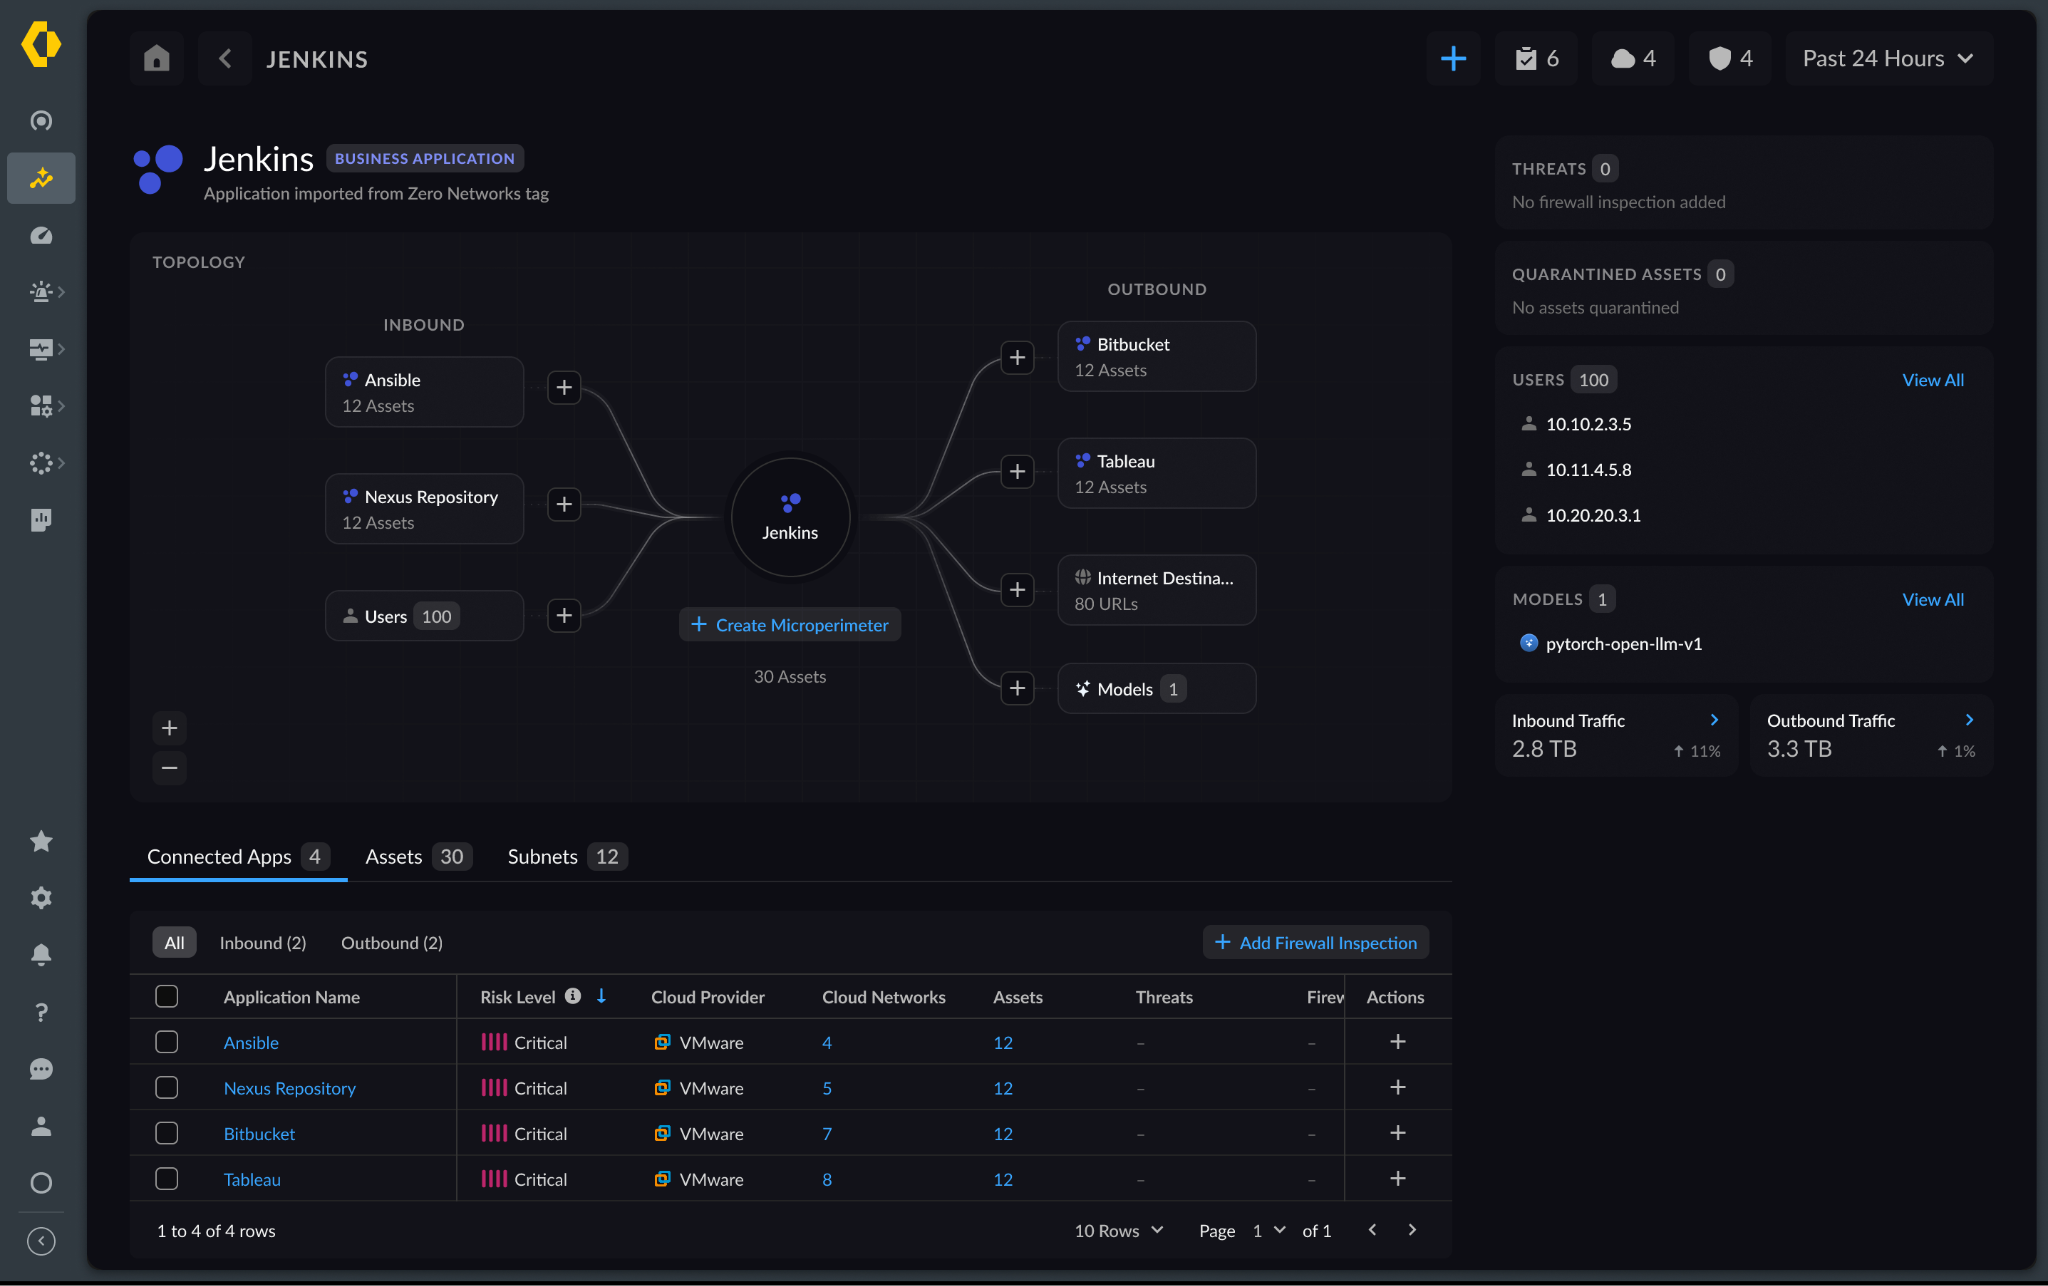Go back using the left arrow beside JENKINS
The image size is (2048, 1286).
pos(225,59)
